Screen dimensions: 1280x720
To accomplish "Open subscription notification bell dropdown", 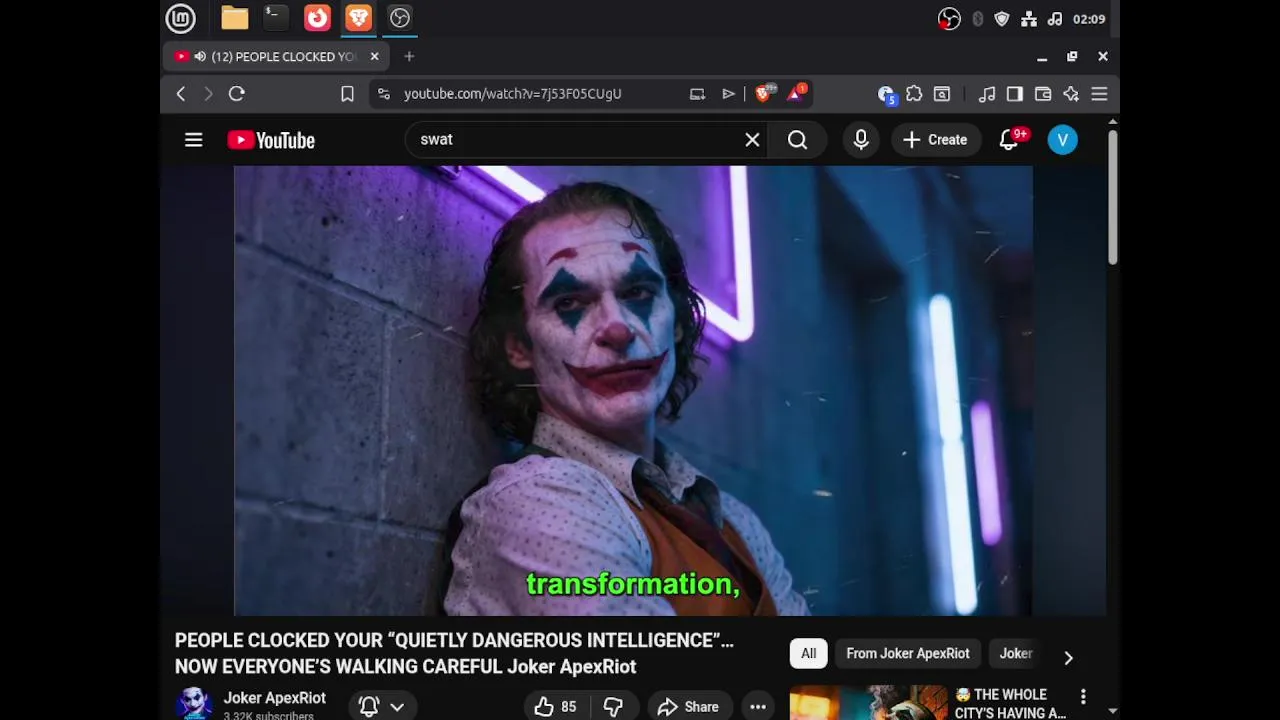I will [x=382, y=706].
